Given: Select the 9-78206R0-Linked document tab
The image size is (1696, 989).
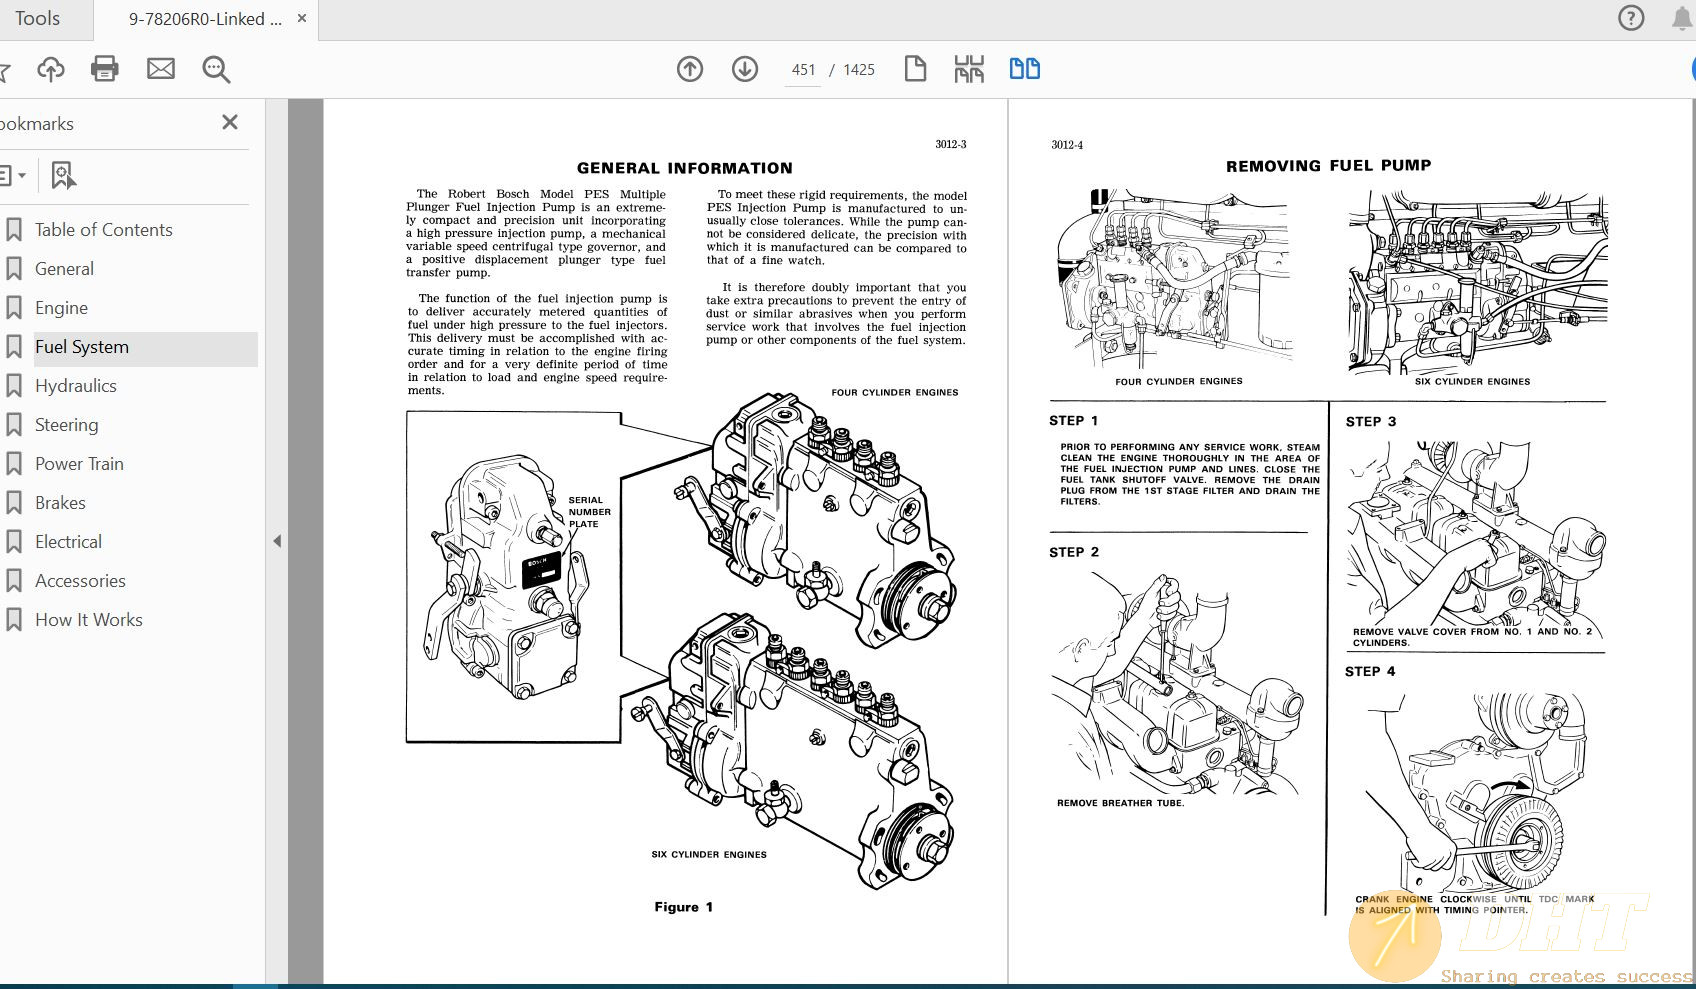Looking at the screenshot, I should coord(205,19).
